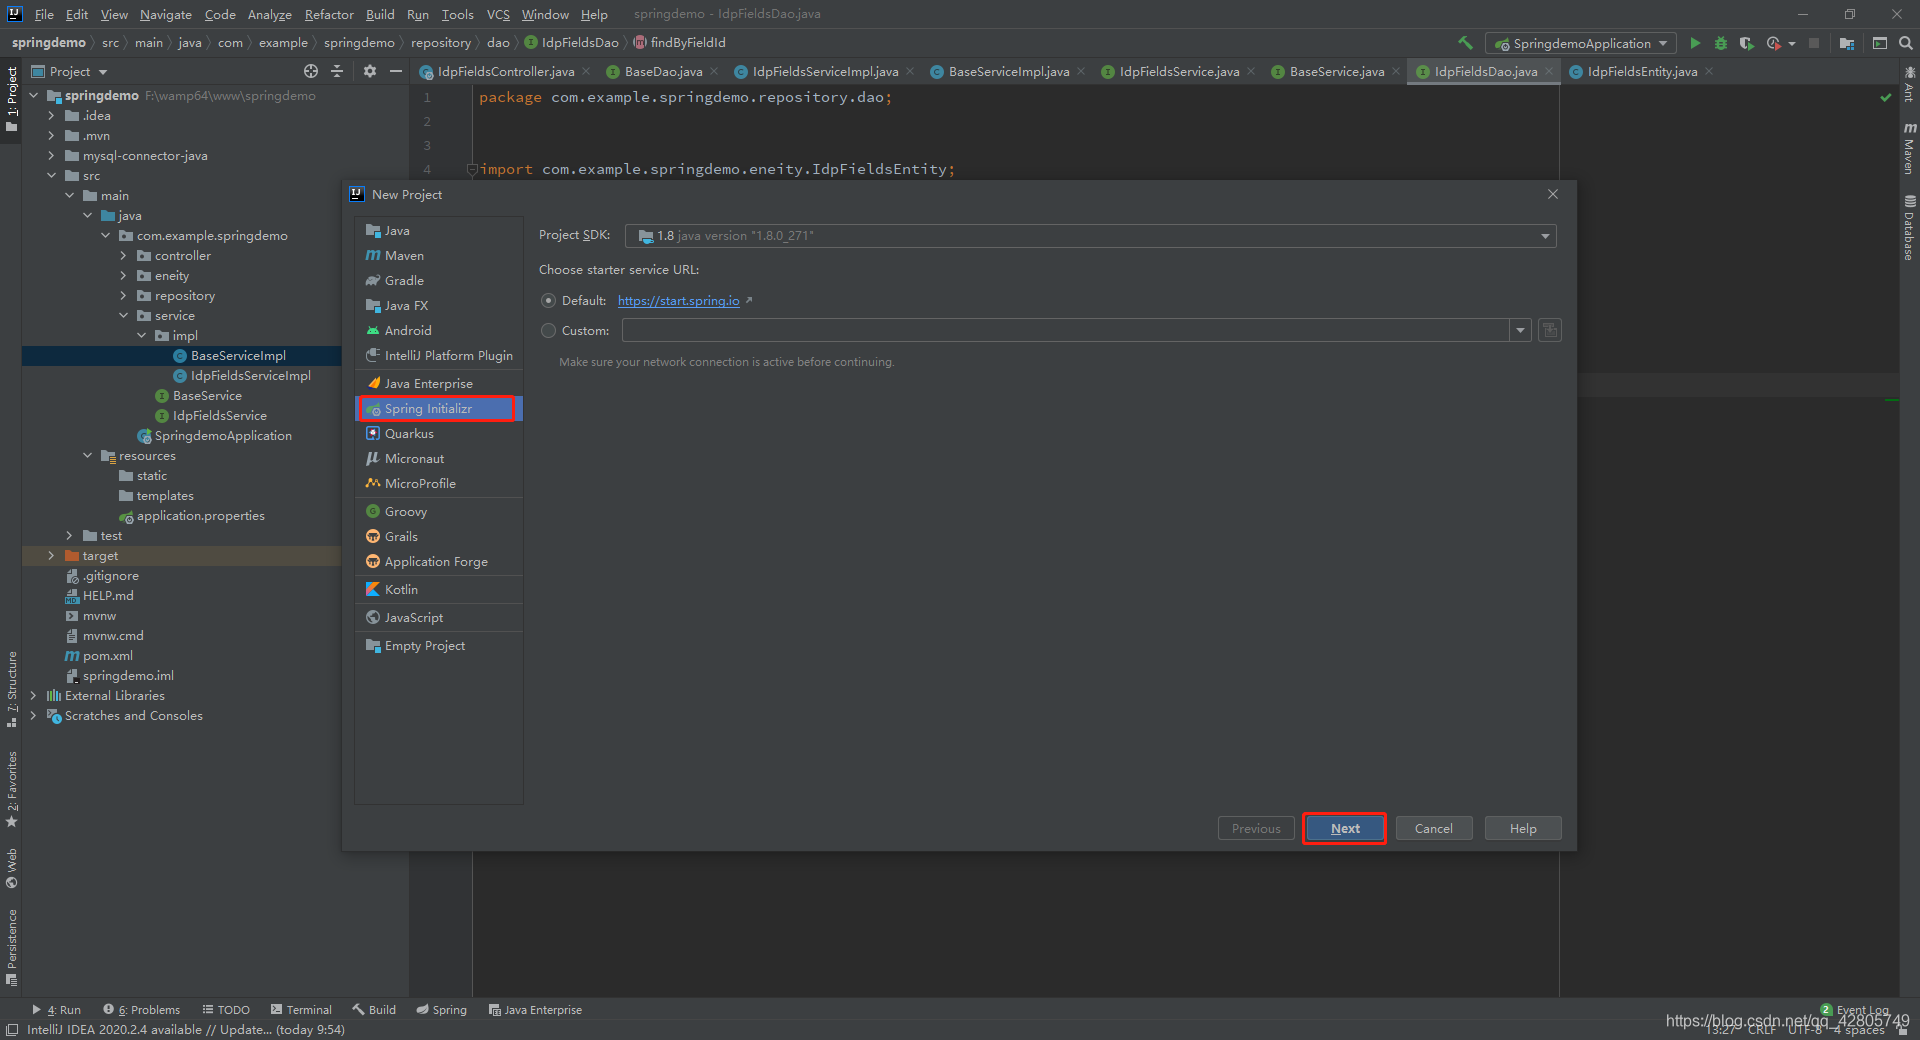Open the Event Log
1920x1040 pixels.
click(x=1855, y=1010)
